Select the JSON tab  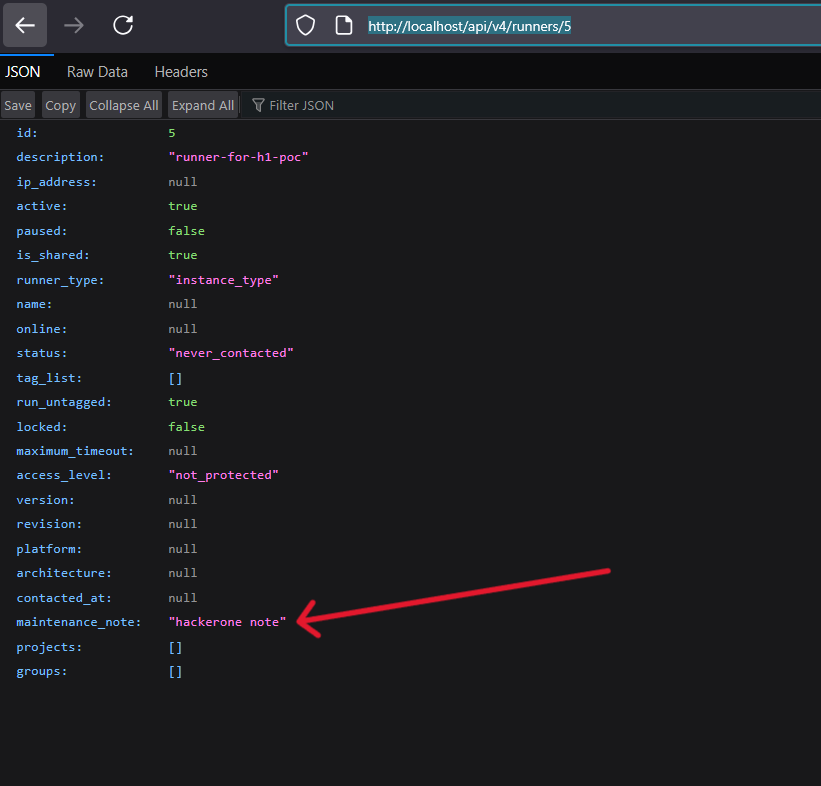(x=23, y=72)
